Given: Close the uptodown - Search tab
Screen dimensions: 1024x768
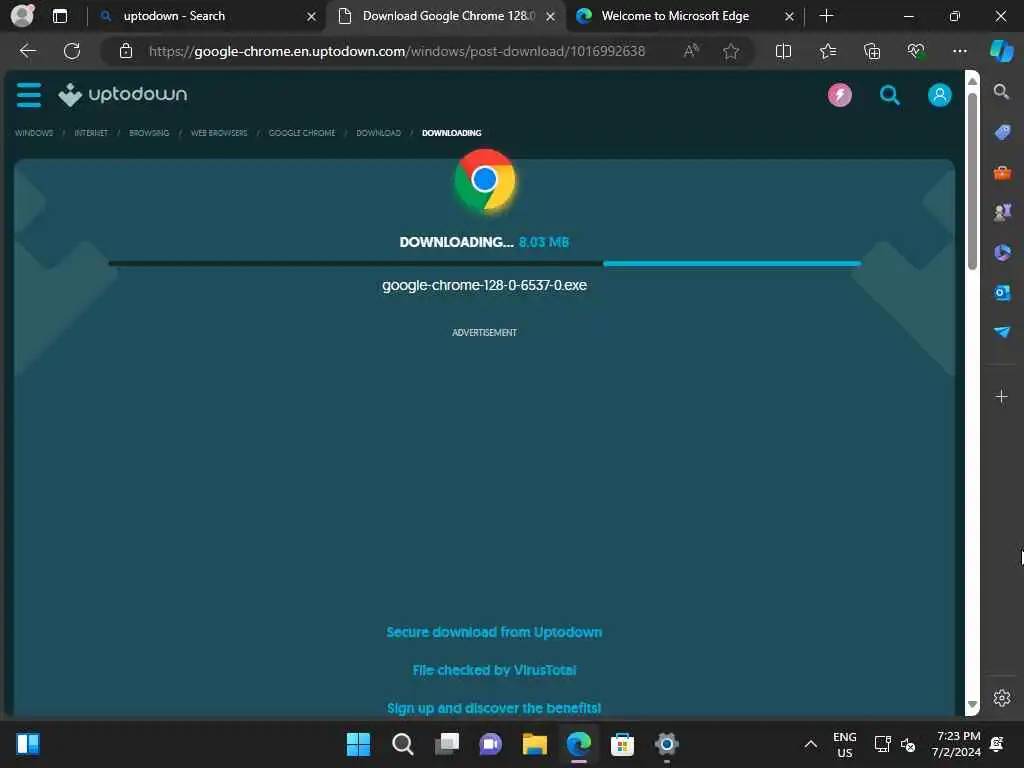Looking at the screenshot, I should click(312, 16).
